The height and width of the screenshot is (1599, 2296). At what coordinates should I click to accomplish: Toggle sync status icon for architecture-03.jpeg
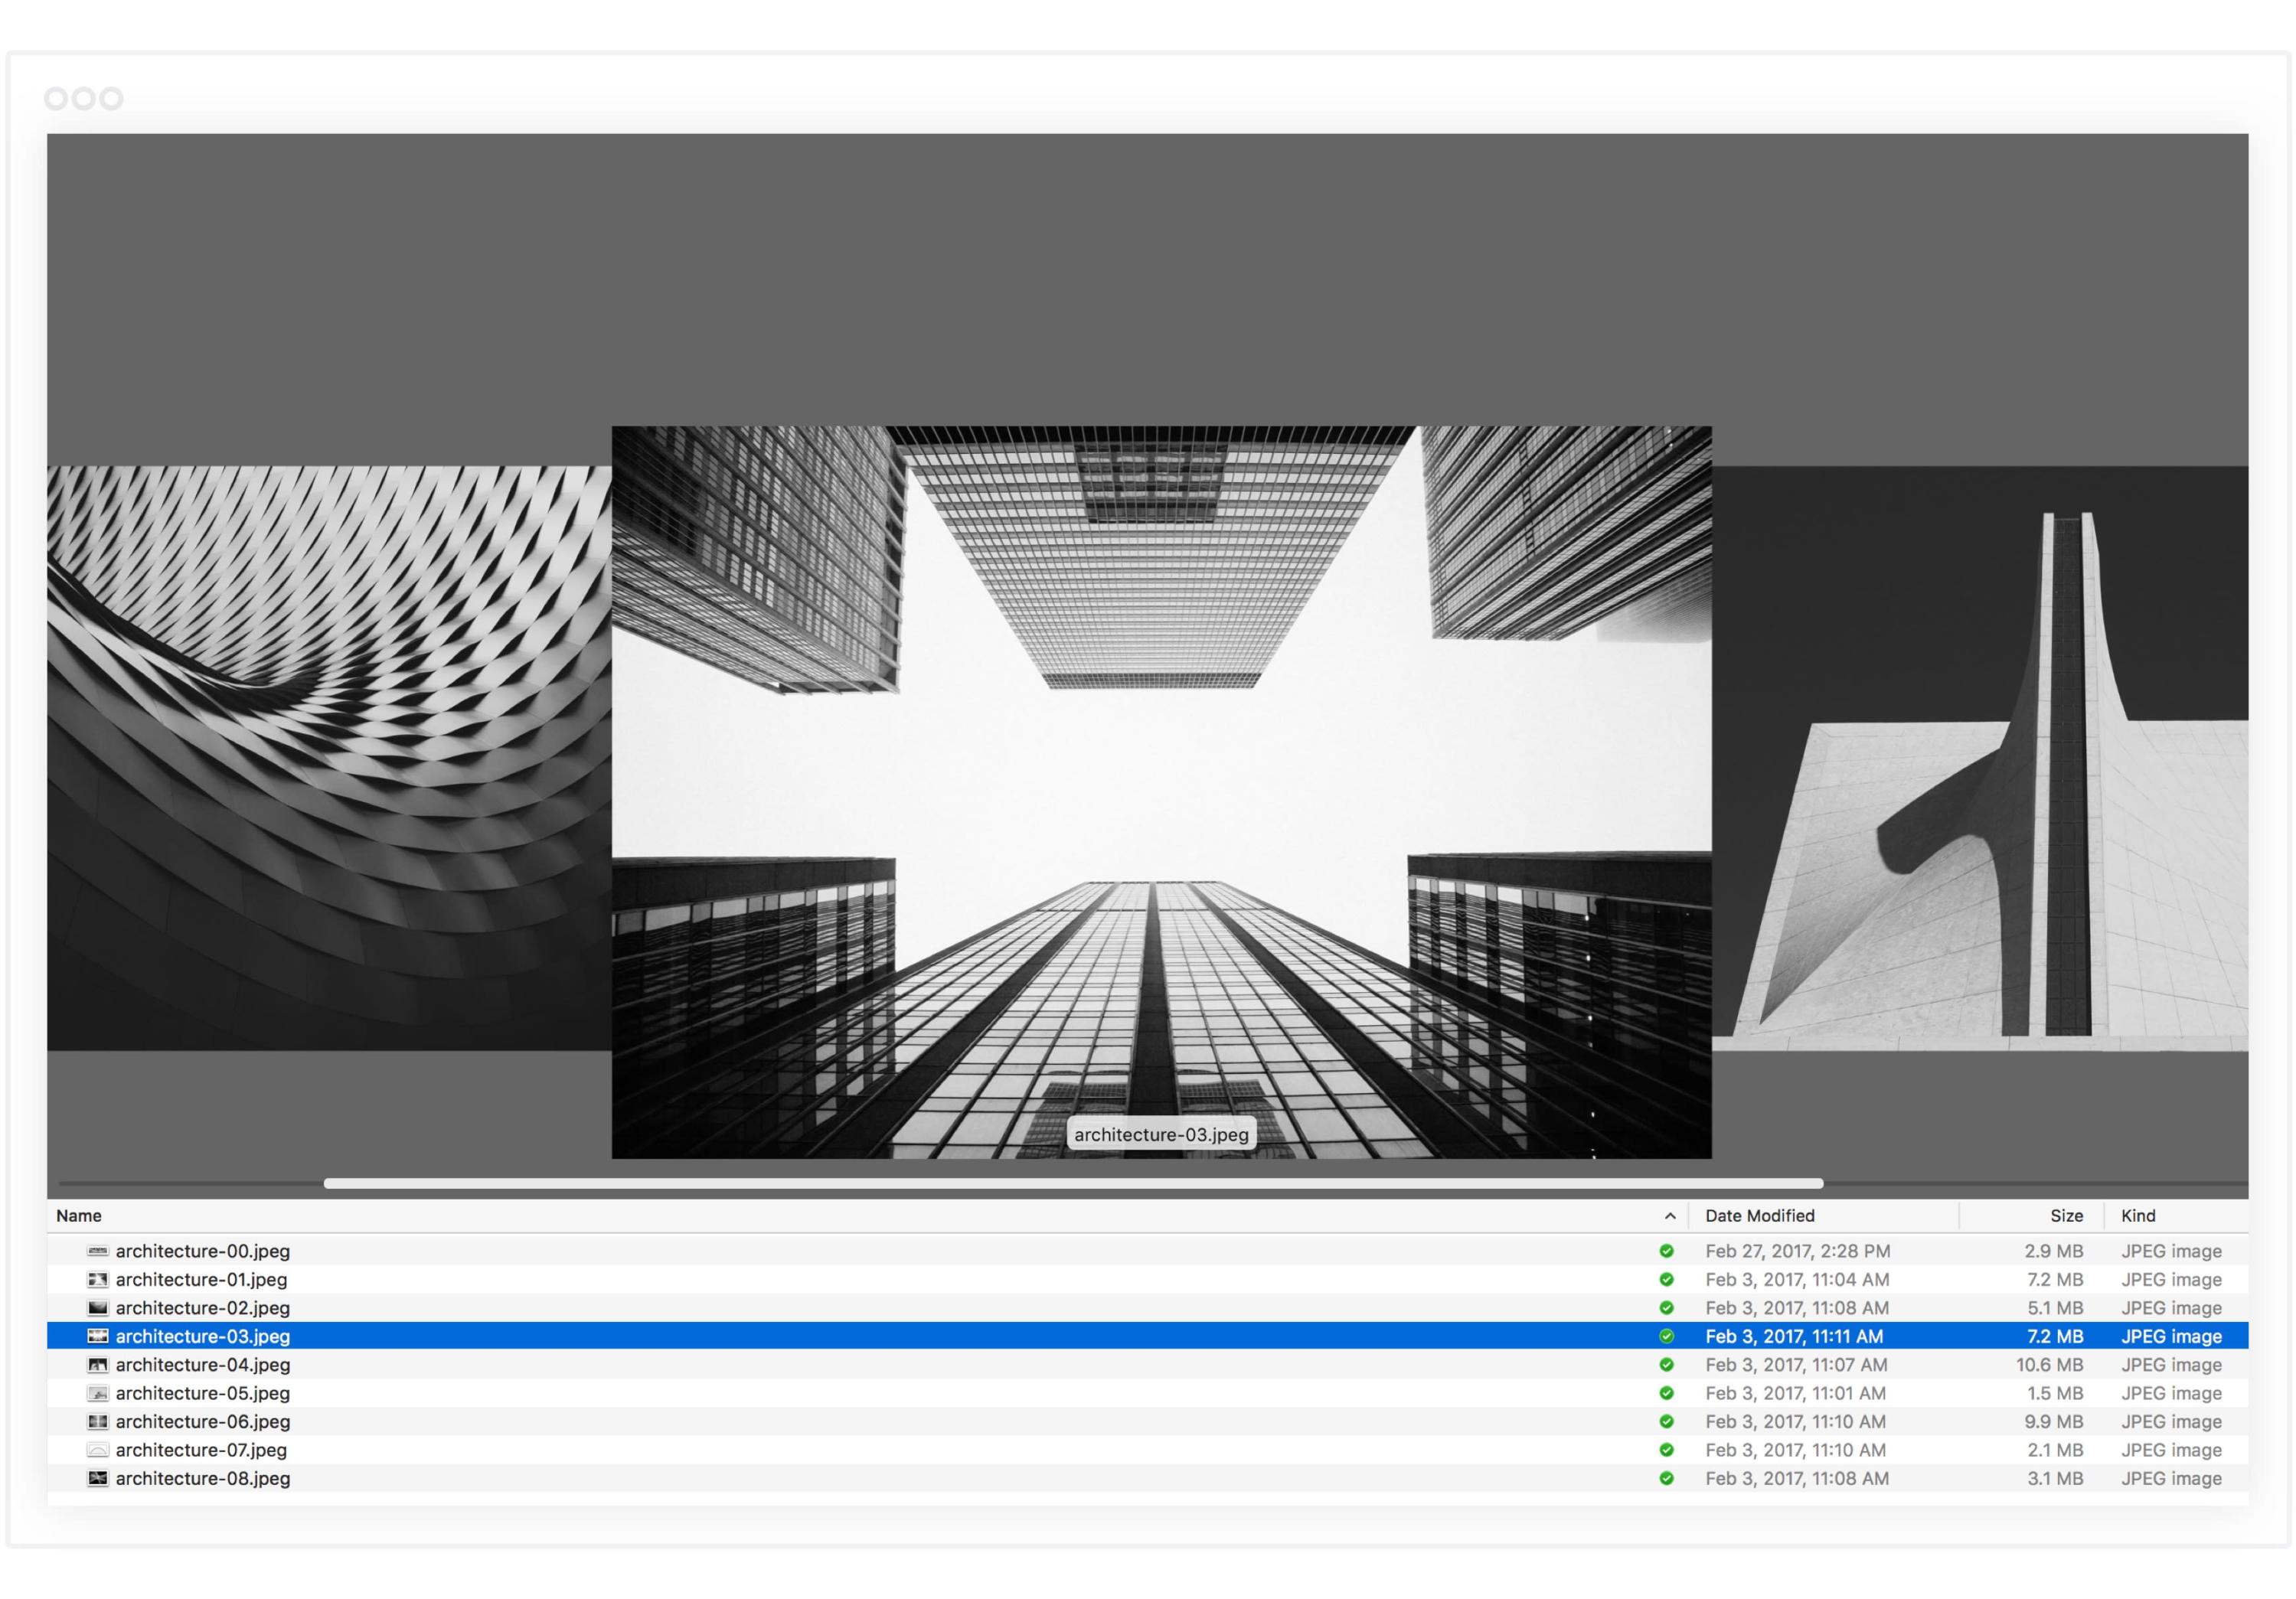1666,1336
